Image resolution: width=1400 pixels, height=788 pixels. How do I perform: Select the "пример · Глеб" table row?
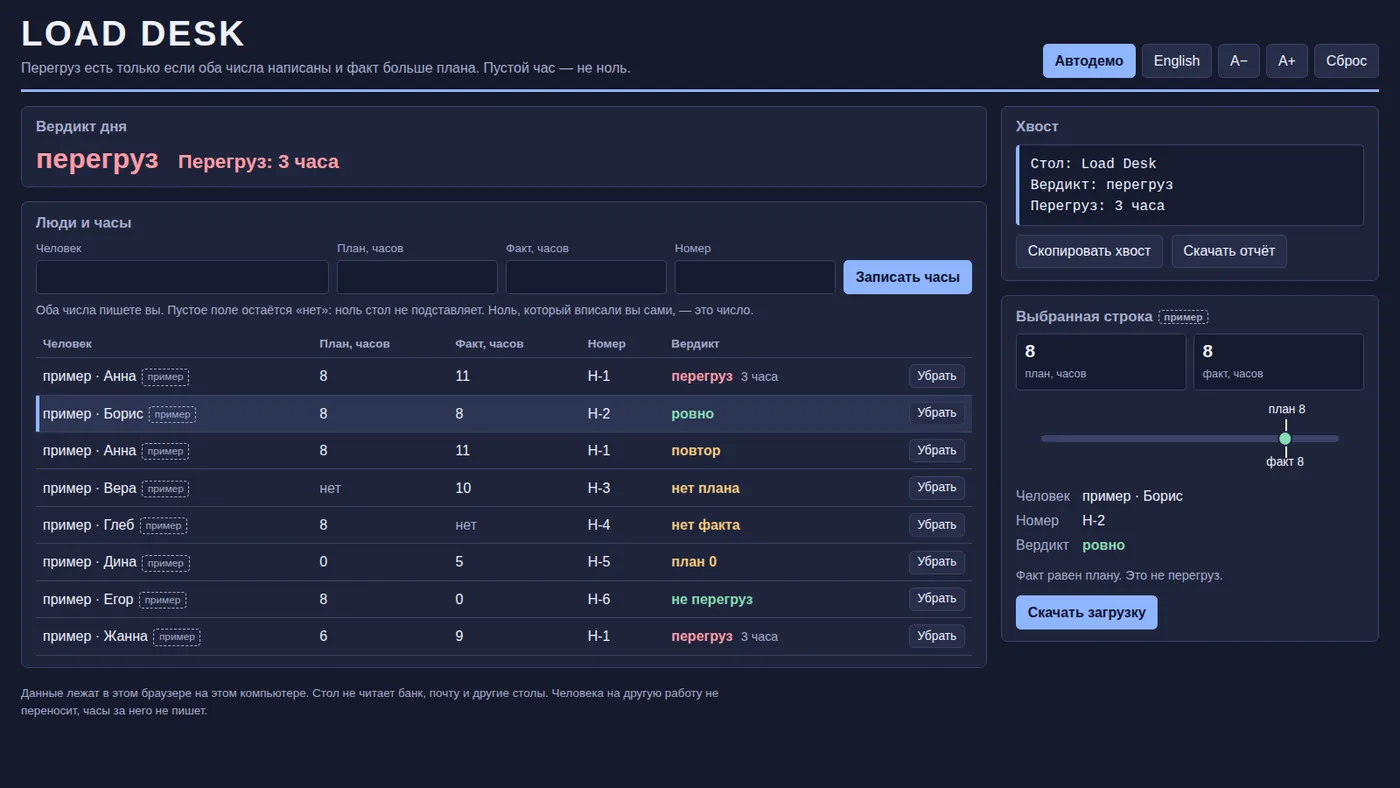504,525
